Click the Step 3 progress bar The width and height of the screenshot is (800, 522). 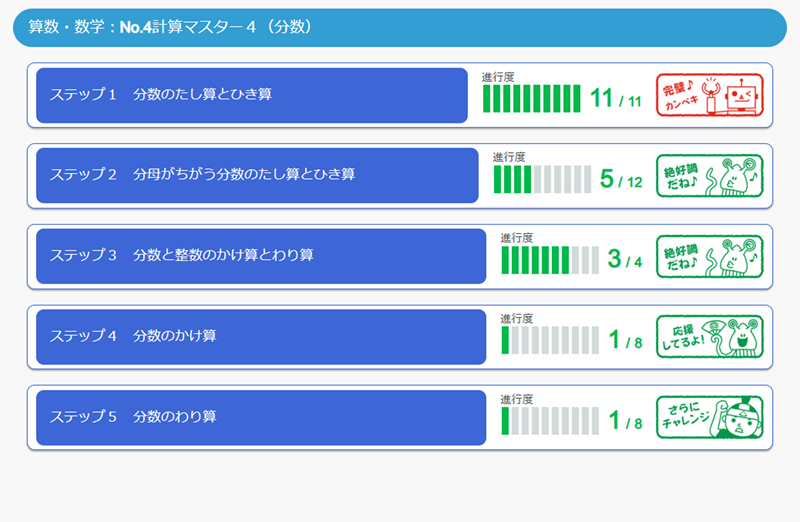click(x=550, y=259)
